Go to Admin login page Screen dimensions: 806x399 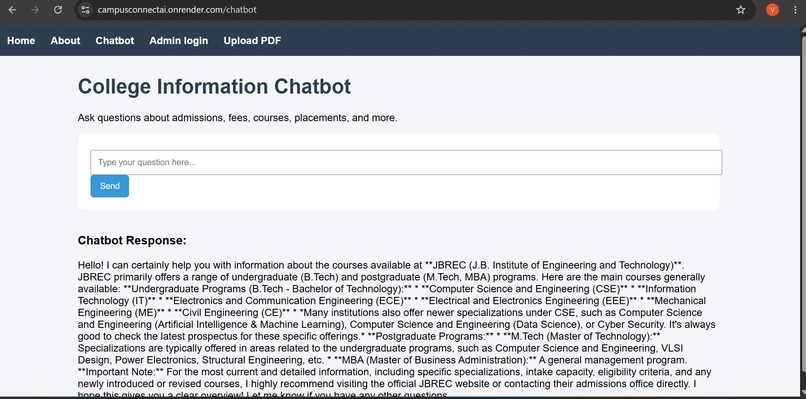179,41
